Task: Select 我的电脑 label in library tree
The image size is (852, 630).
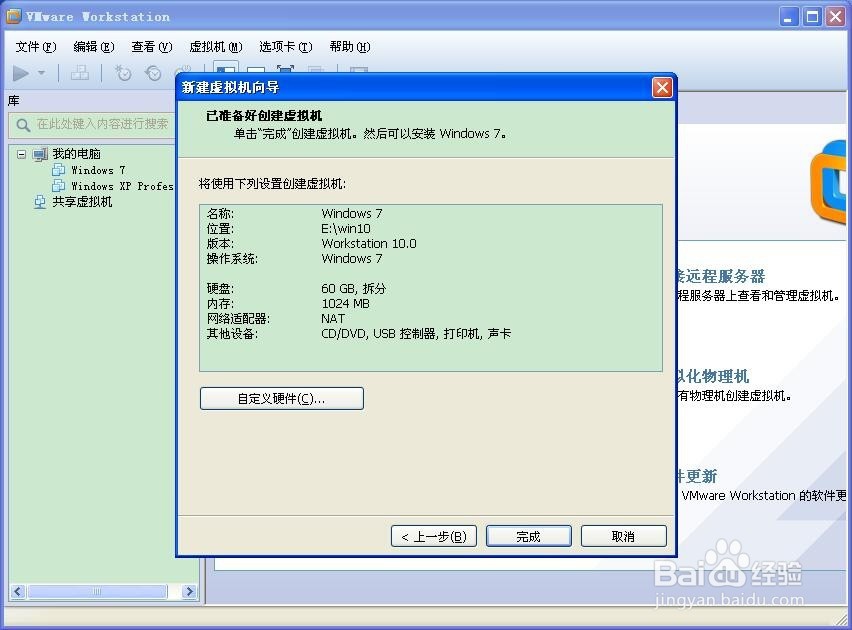Action: click(77, 154)
